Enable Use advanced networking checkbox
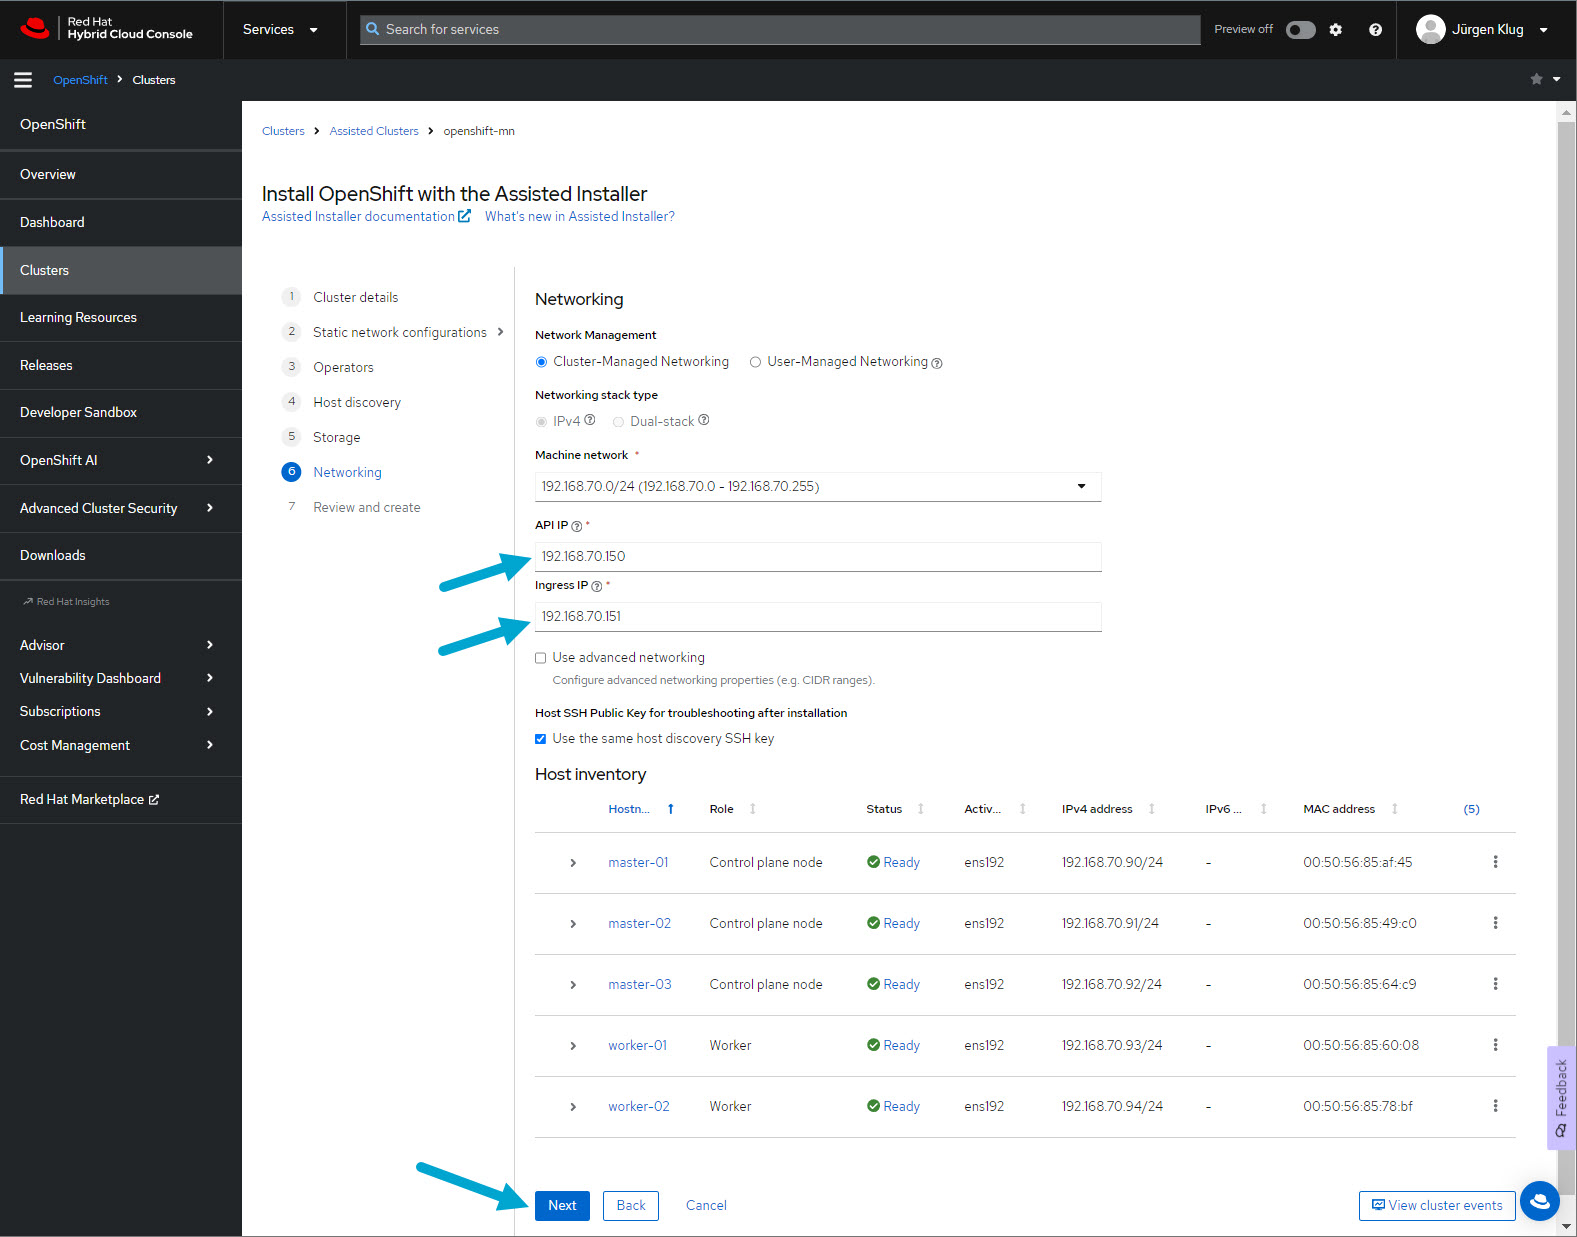Screen dimensions: 1577x1237 pyautogui.click(x=541, y=658)
